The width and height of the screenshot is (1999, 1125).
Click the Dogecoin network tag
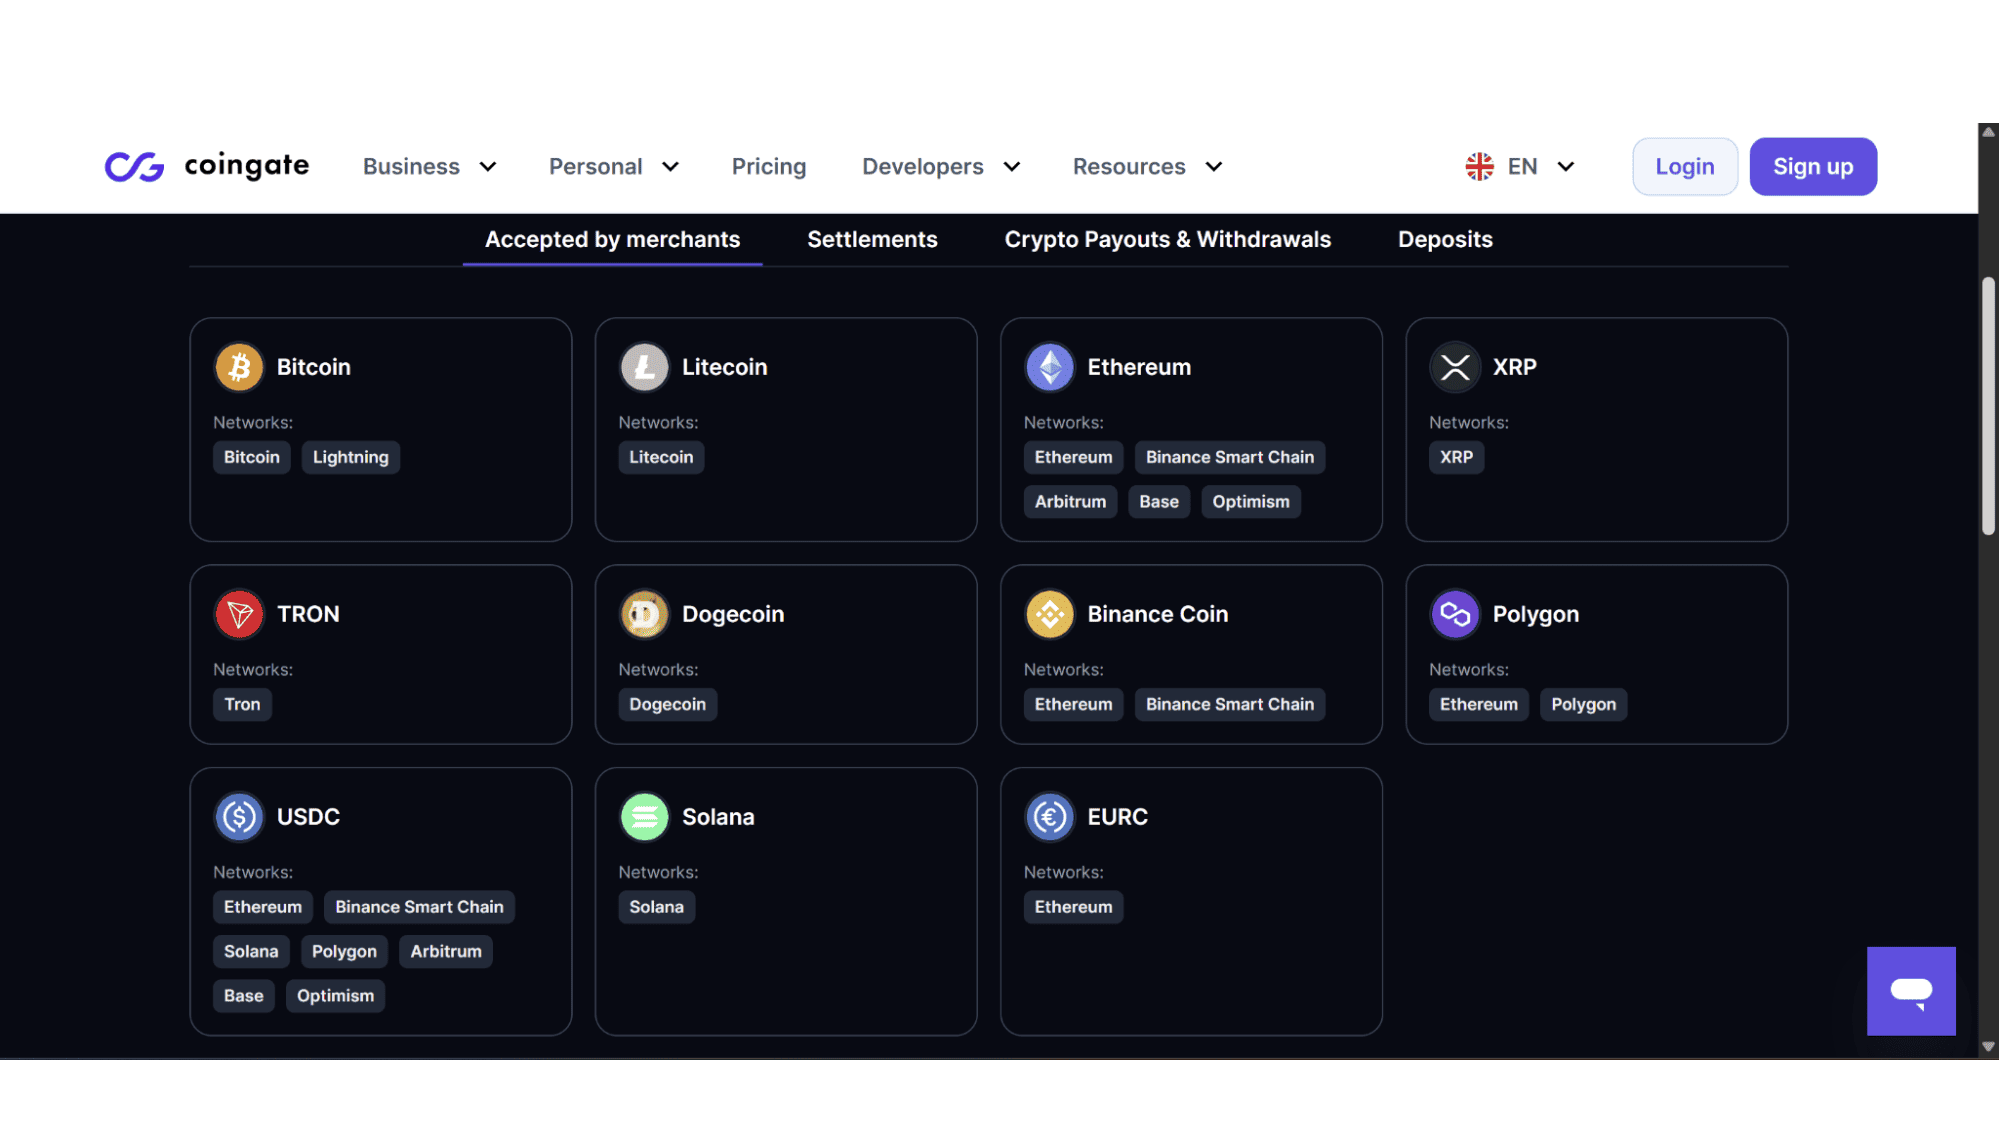coord(667,704)
